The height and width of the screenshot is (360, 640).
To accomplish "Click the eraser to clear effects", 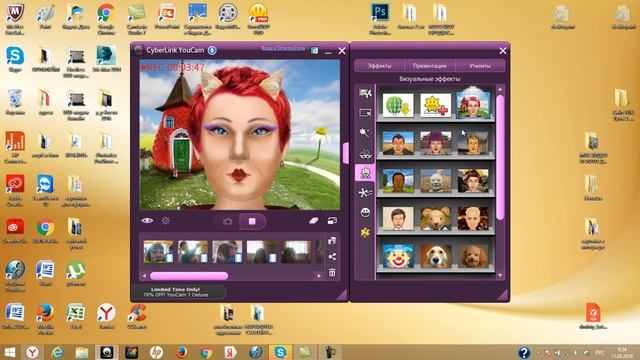I will pos(313,221).
